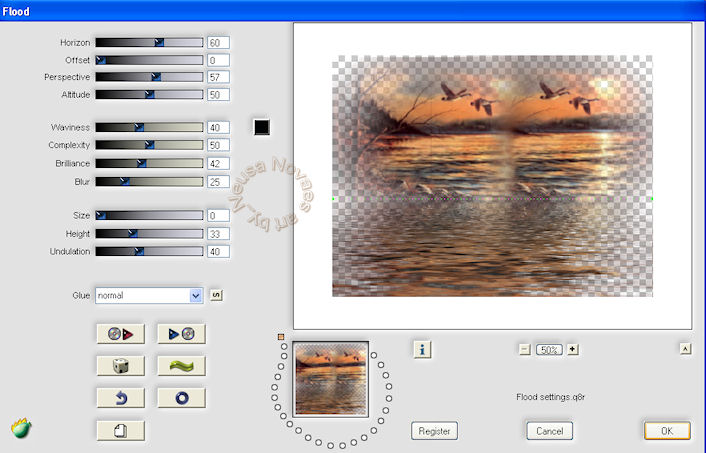Click the Brilliance value field showing 42

coord(218,163)
